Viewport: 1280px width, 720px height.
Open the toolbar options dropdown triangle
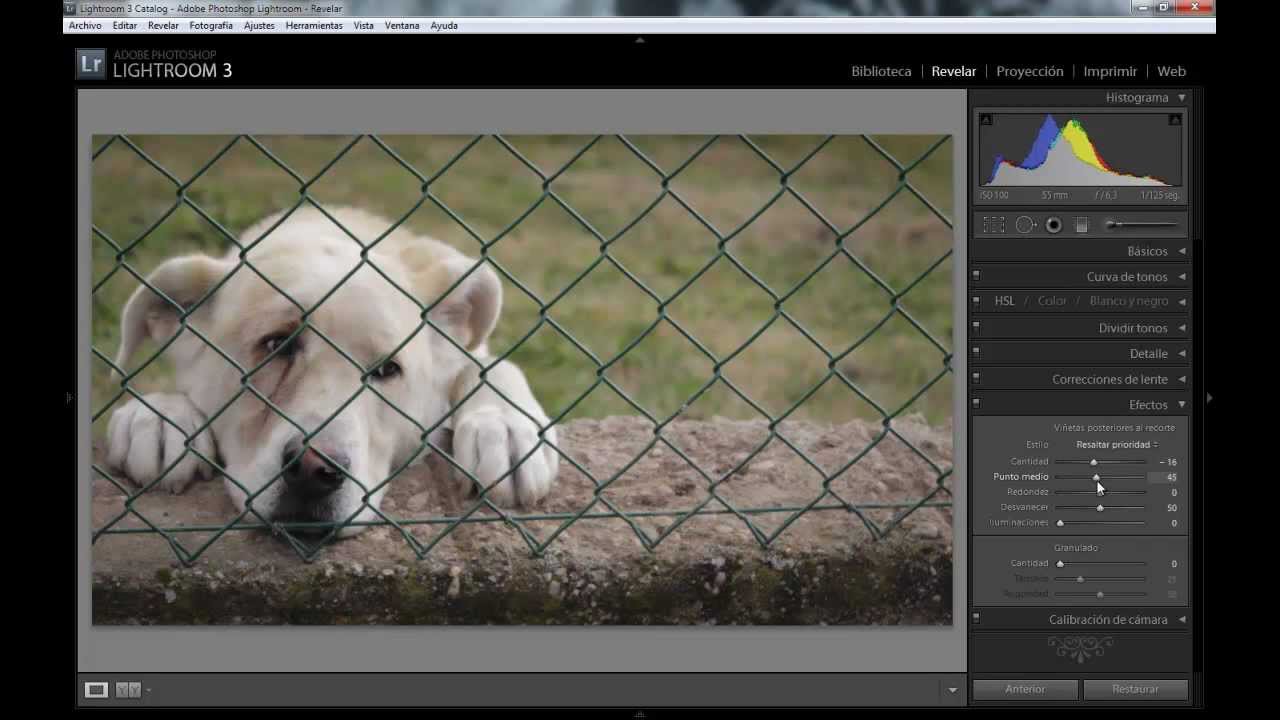click(953, 690)
